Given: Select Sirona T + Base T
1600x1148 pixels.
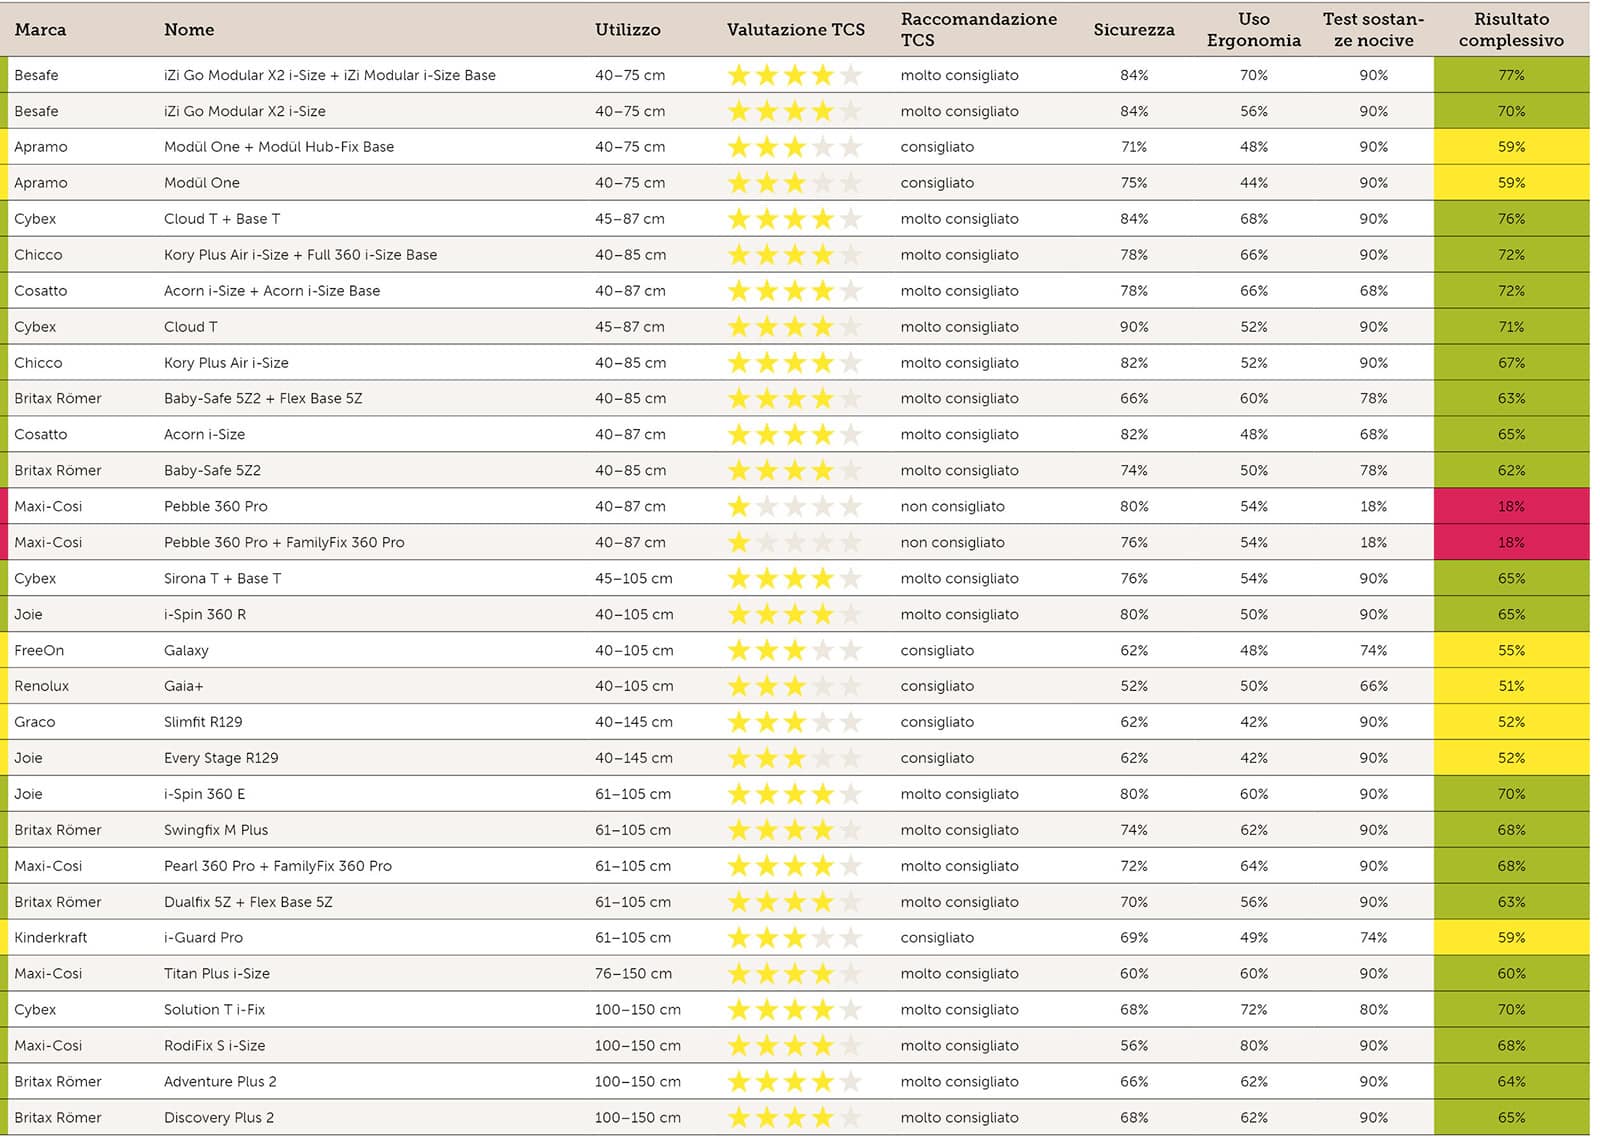Looking at the screenshot, I should (x=222, y=578).
